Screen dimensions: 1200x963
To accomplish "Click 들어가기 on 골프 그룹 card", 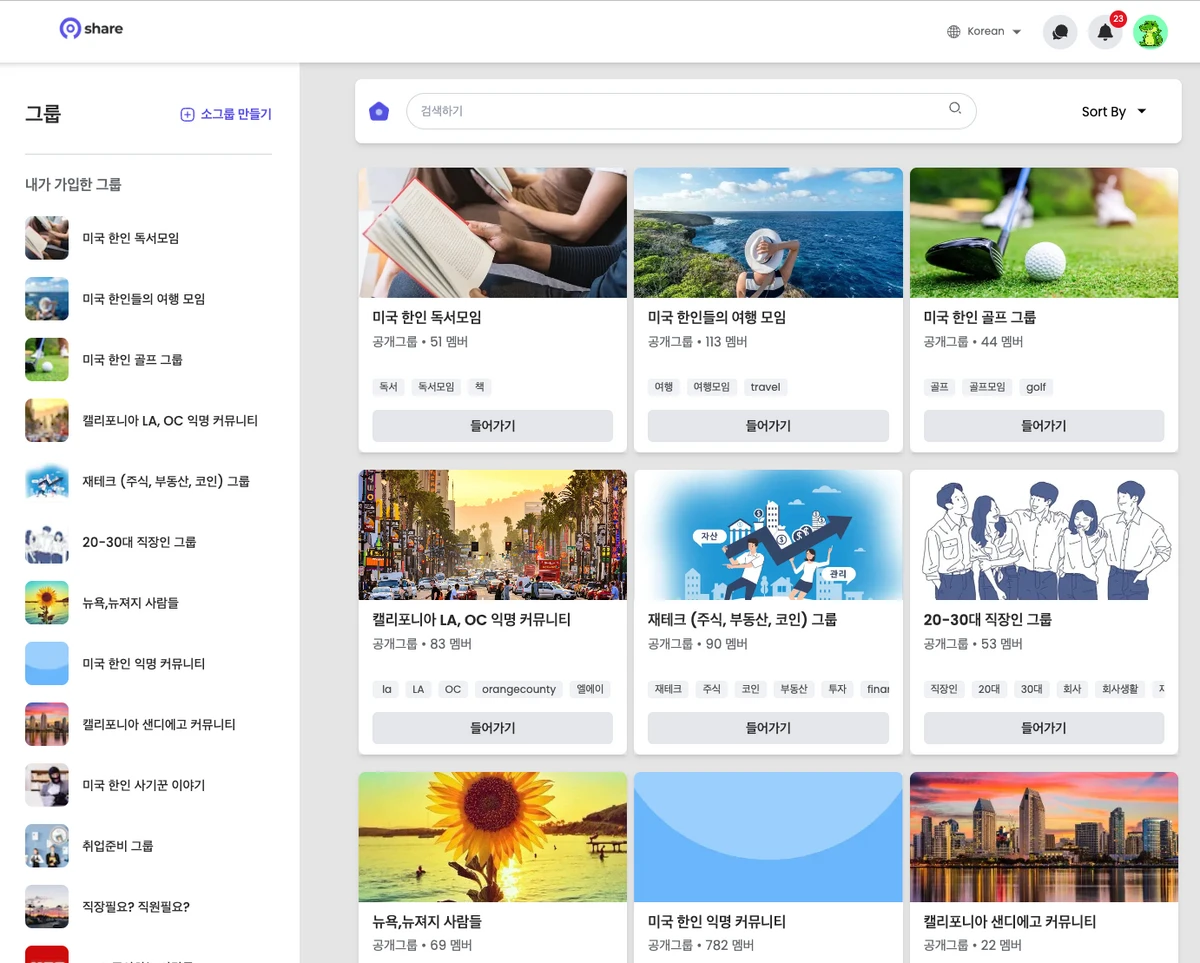I will [x=1044, y=426].
